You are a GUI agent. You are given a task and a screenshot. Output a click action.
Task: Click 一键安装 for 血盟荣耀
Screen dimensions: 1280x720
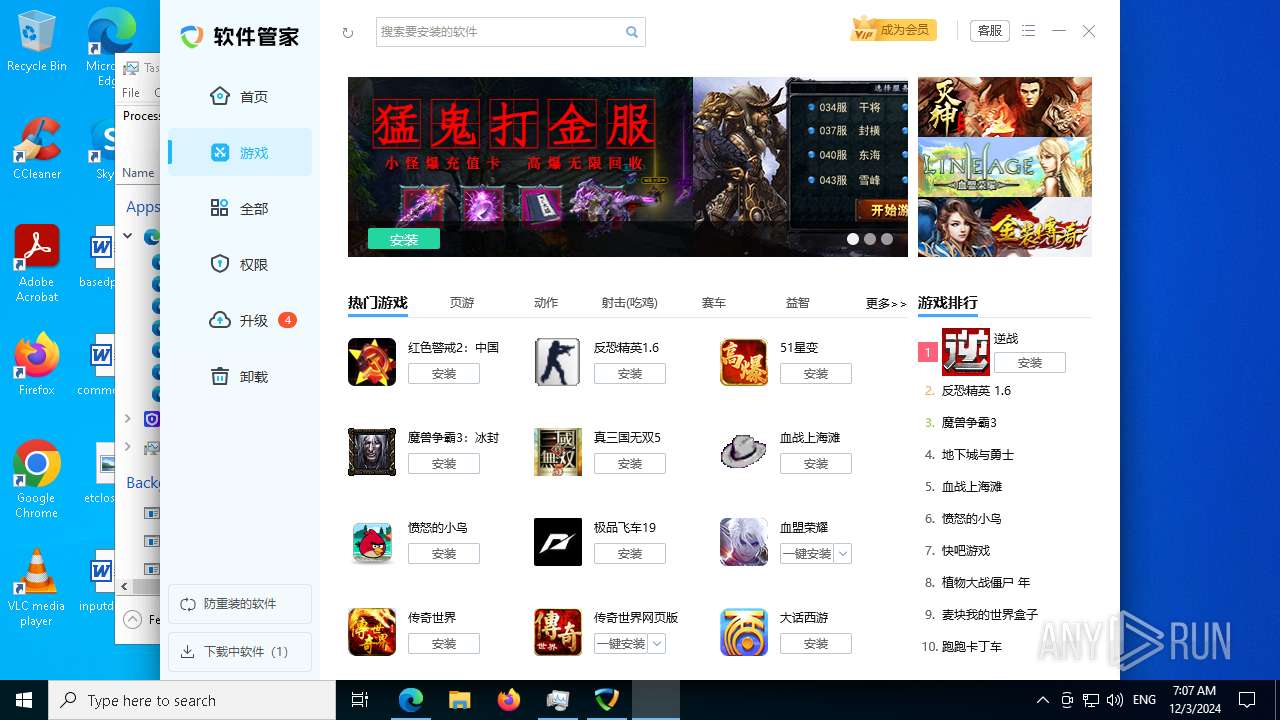point(807,553)
